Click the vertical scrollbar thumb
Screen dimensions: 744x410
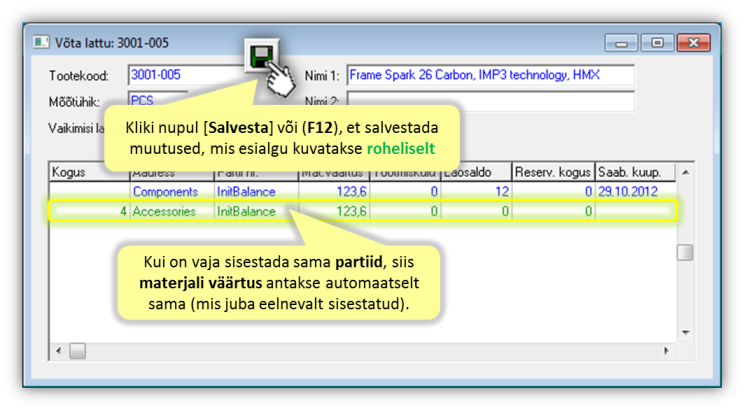click(685, 252)
